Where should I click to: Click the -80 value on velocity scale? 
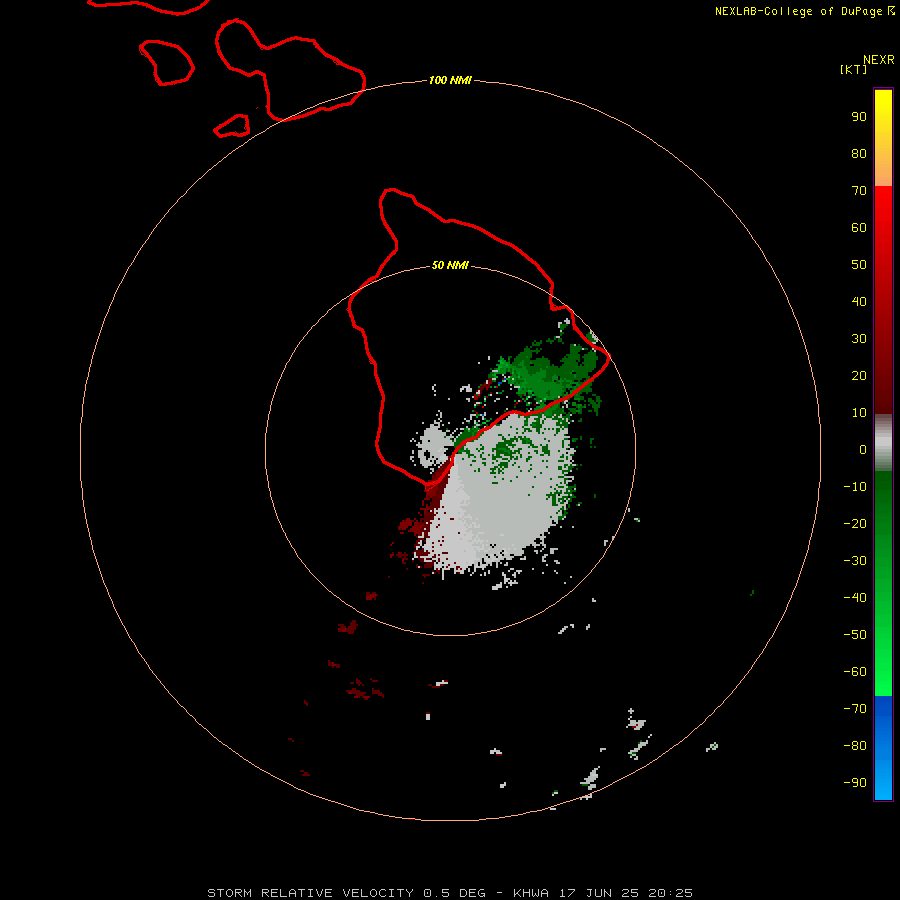[855, 746]
